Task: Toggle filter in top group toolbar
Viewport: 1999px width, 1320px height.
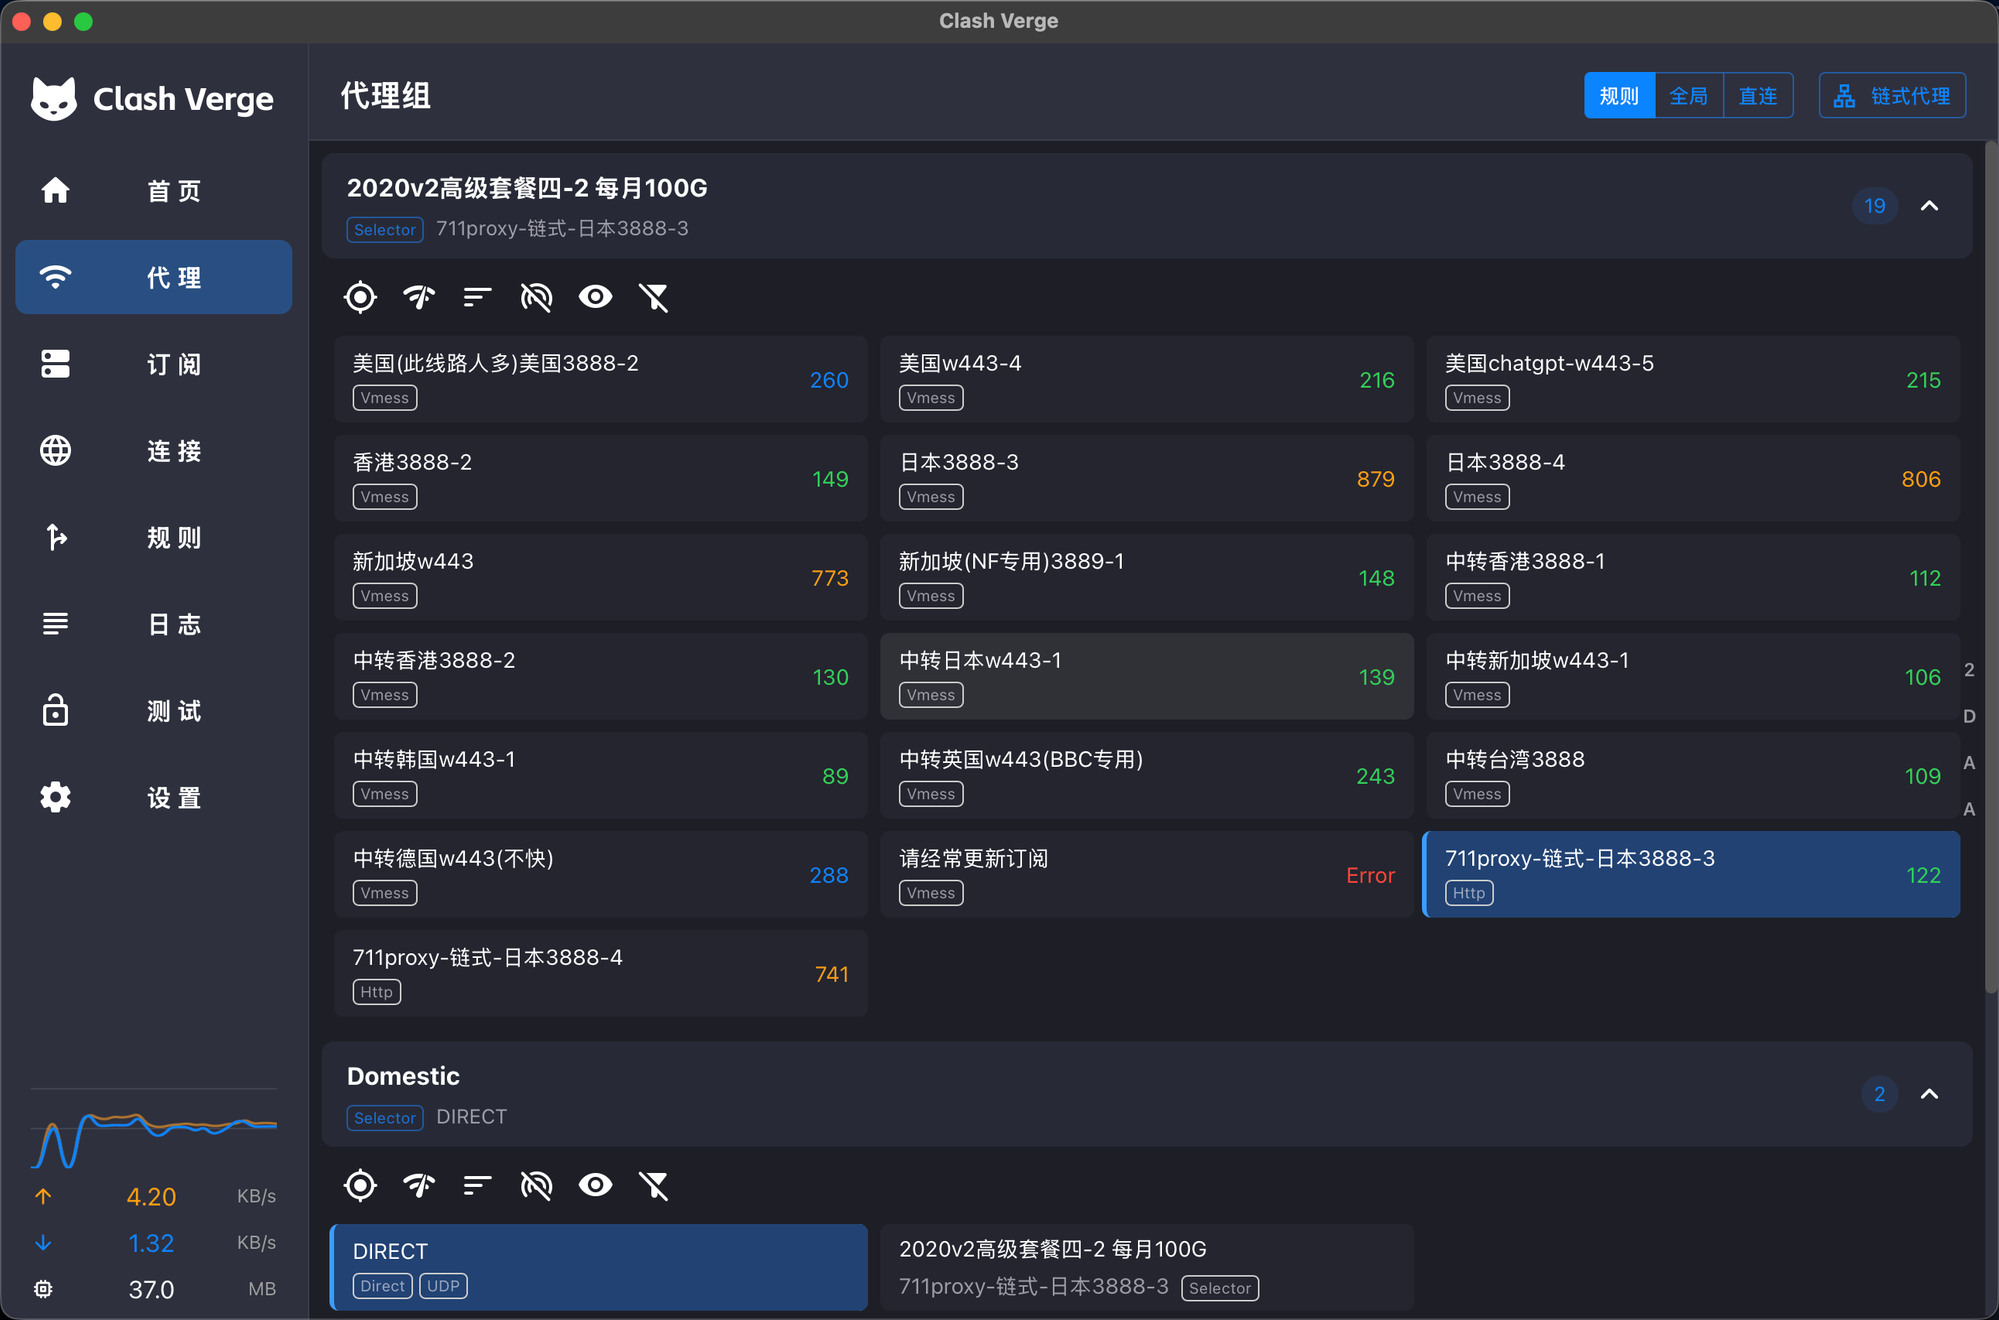Action: coord(654,297)
